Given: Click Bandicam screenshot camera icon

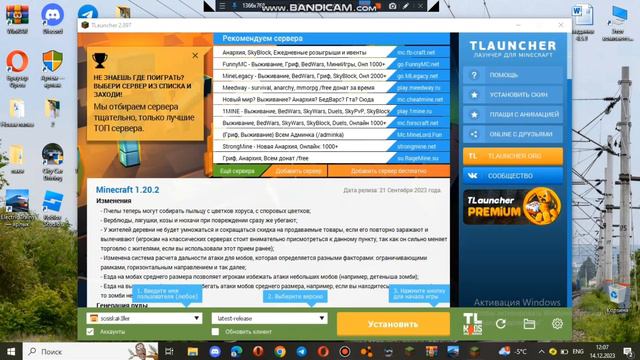Looking at the screenshot, I should [392, 6].
